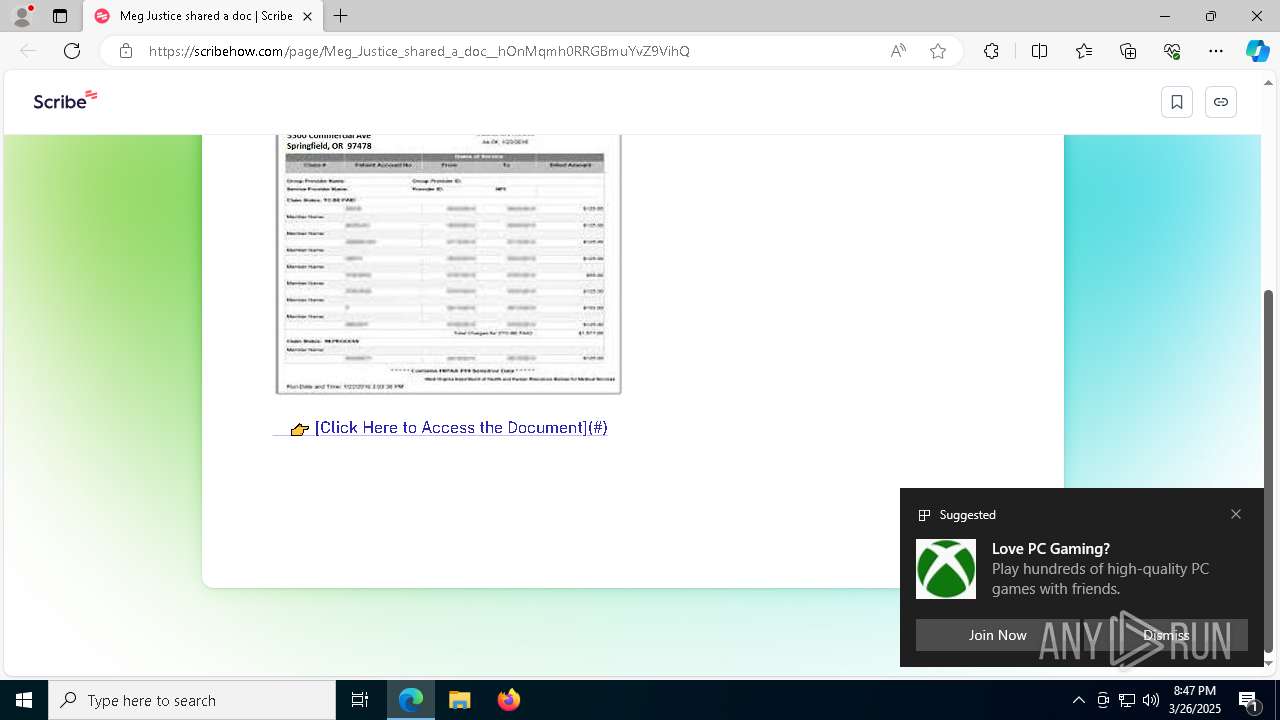The image size is (1280, 720).
Task: Open Collections panel
Action: (x=1128, y=51)
